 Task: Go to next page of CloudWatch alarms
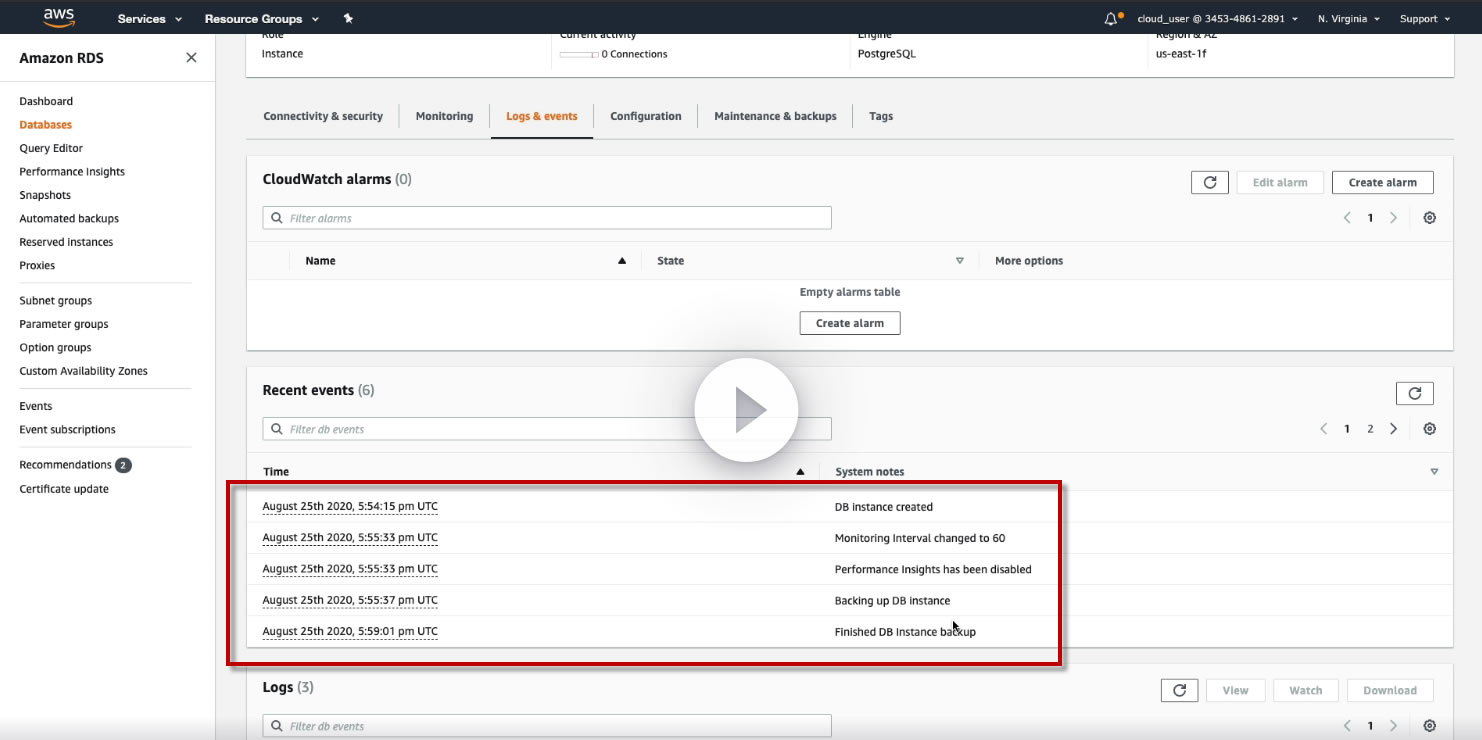[1393, 218]
